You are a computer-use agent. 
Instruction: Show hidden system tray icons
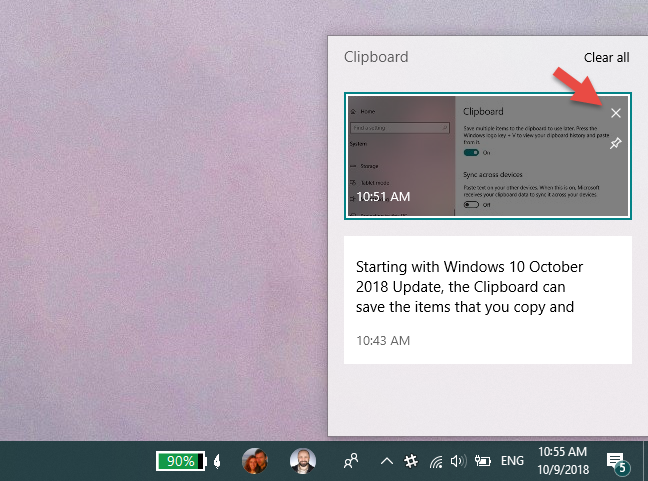click(x=386, y=461)
